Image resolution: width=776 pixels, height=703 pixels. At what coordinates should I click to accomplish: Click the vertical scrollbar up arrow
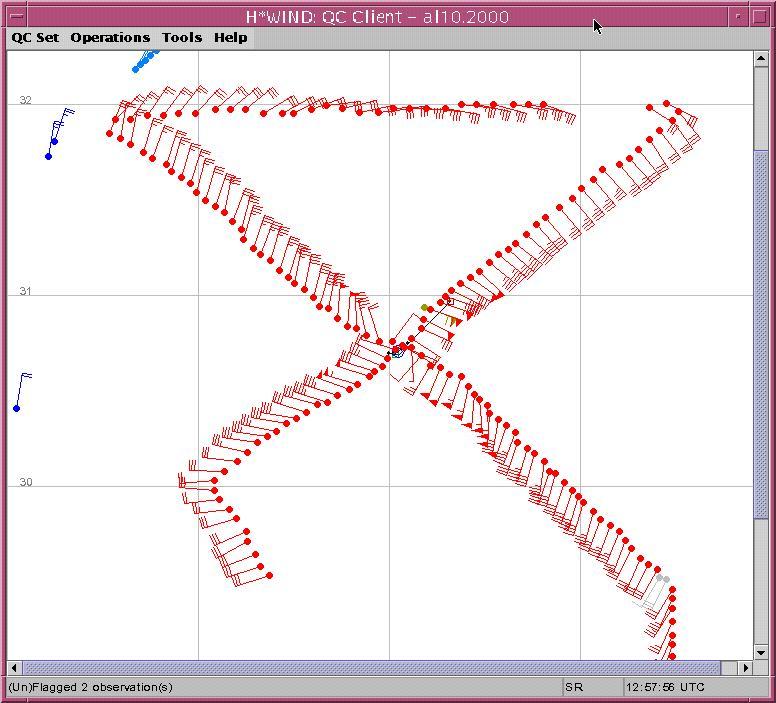(x=761, y=58)
